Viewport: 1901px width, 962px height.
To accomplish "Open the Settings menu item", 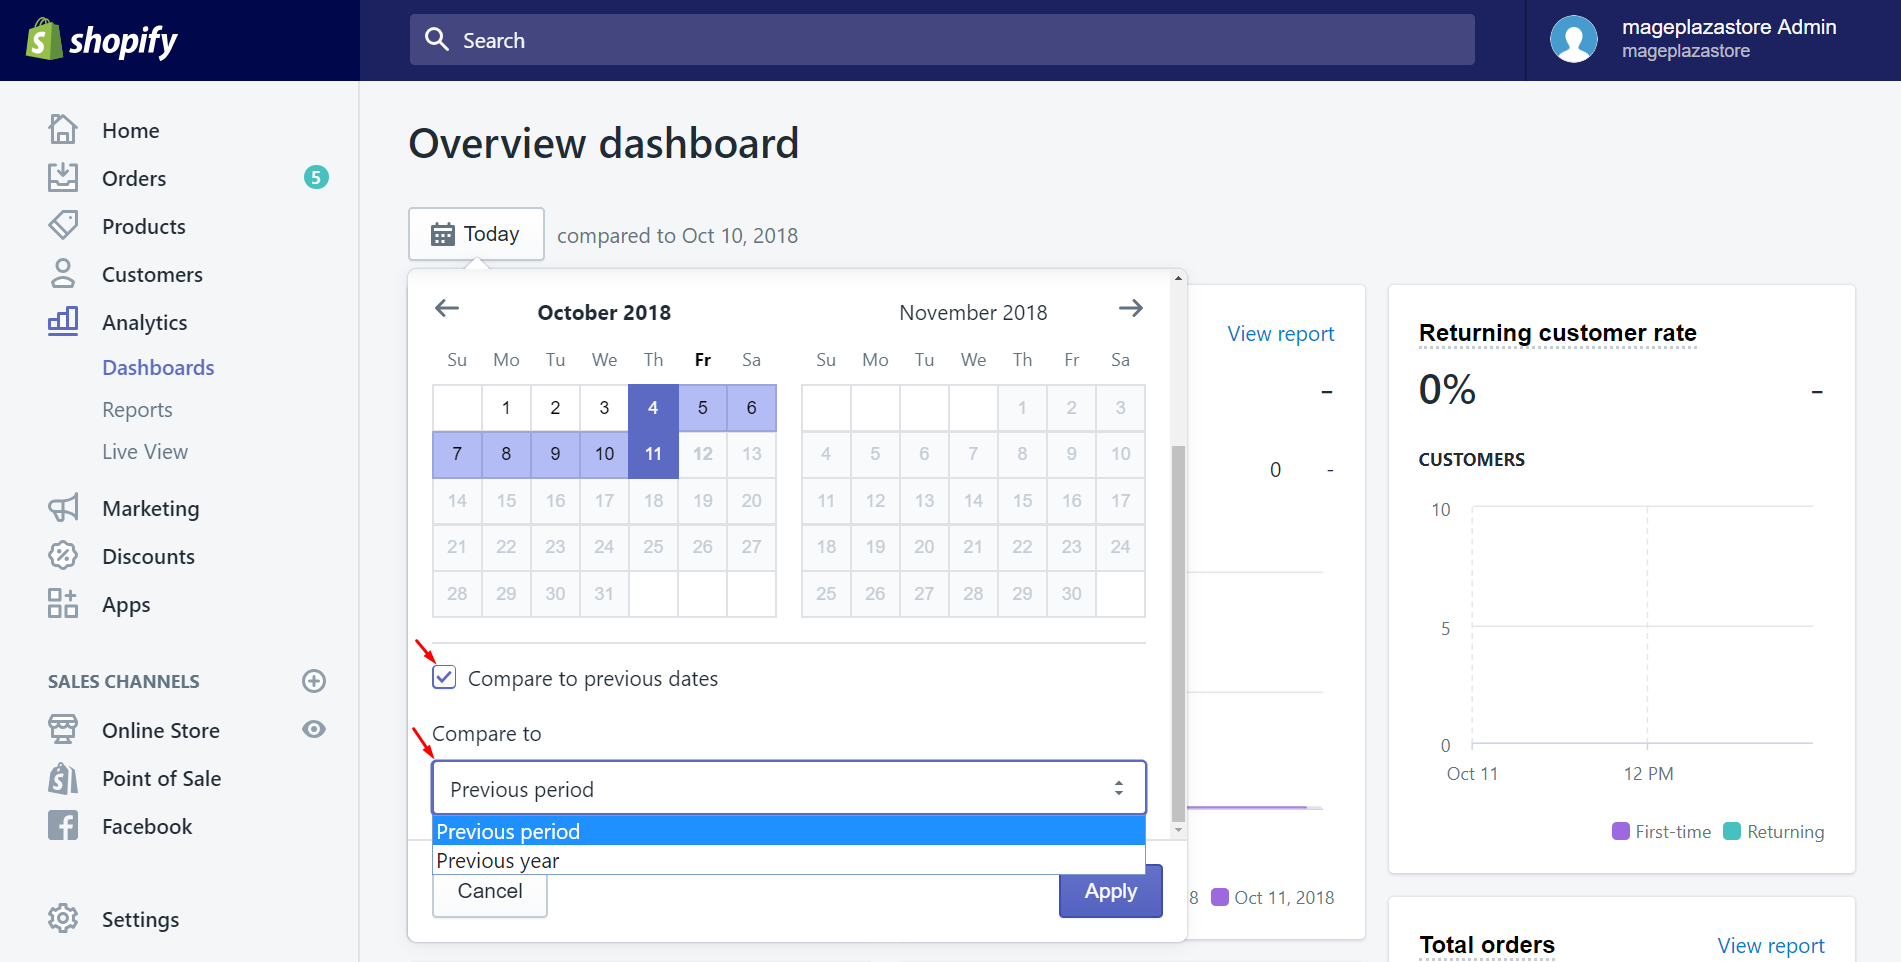I will click(141, 919).
